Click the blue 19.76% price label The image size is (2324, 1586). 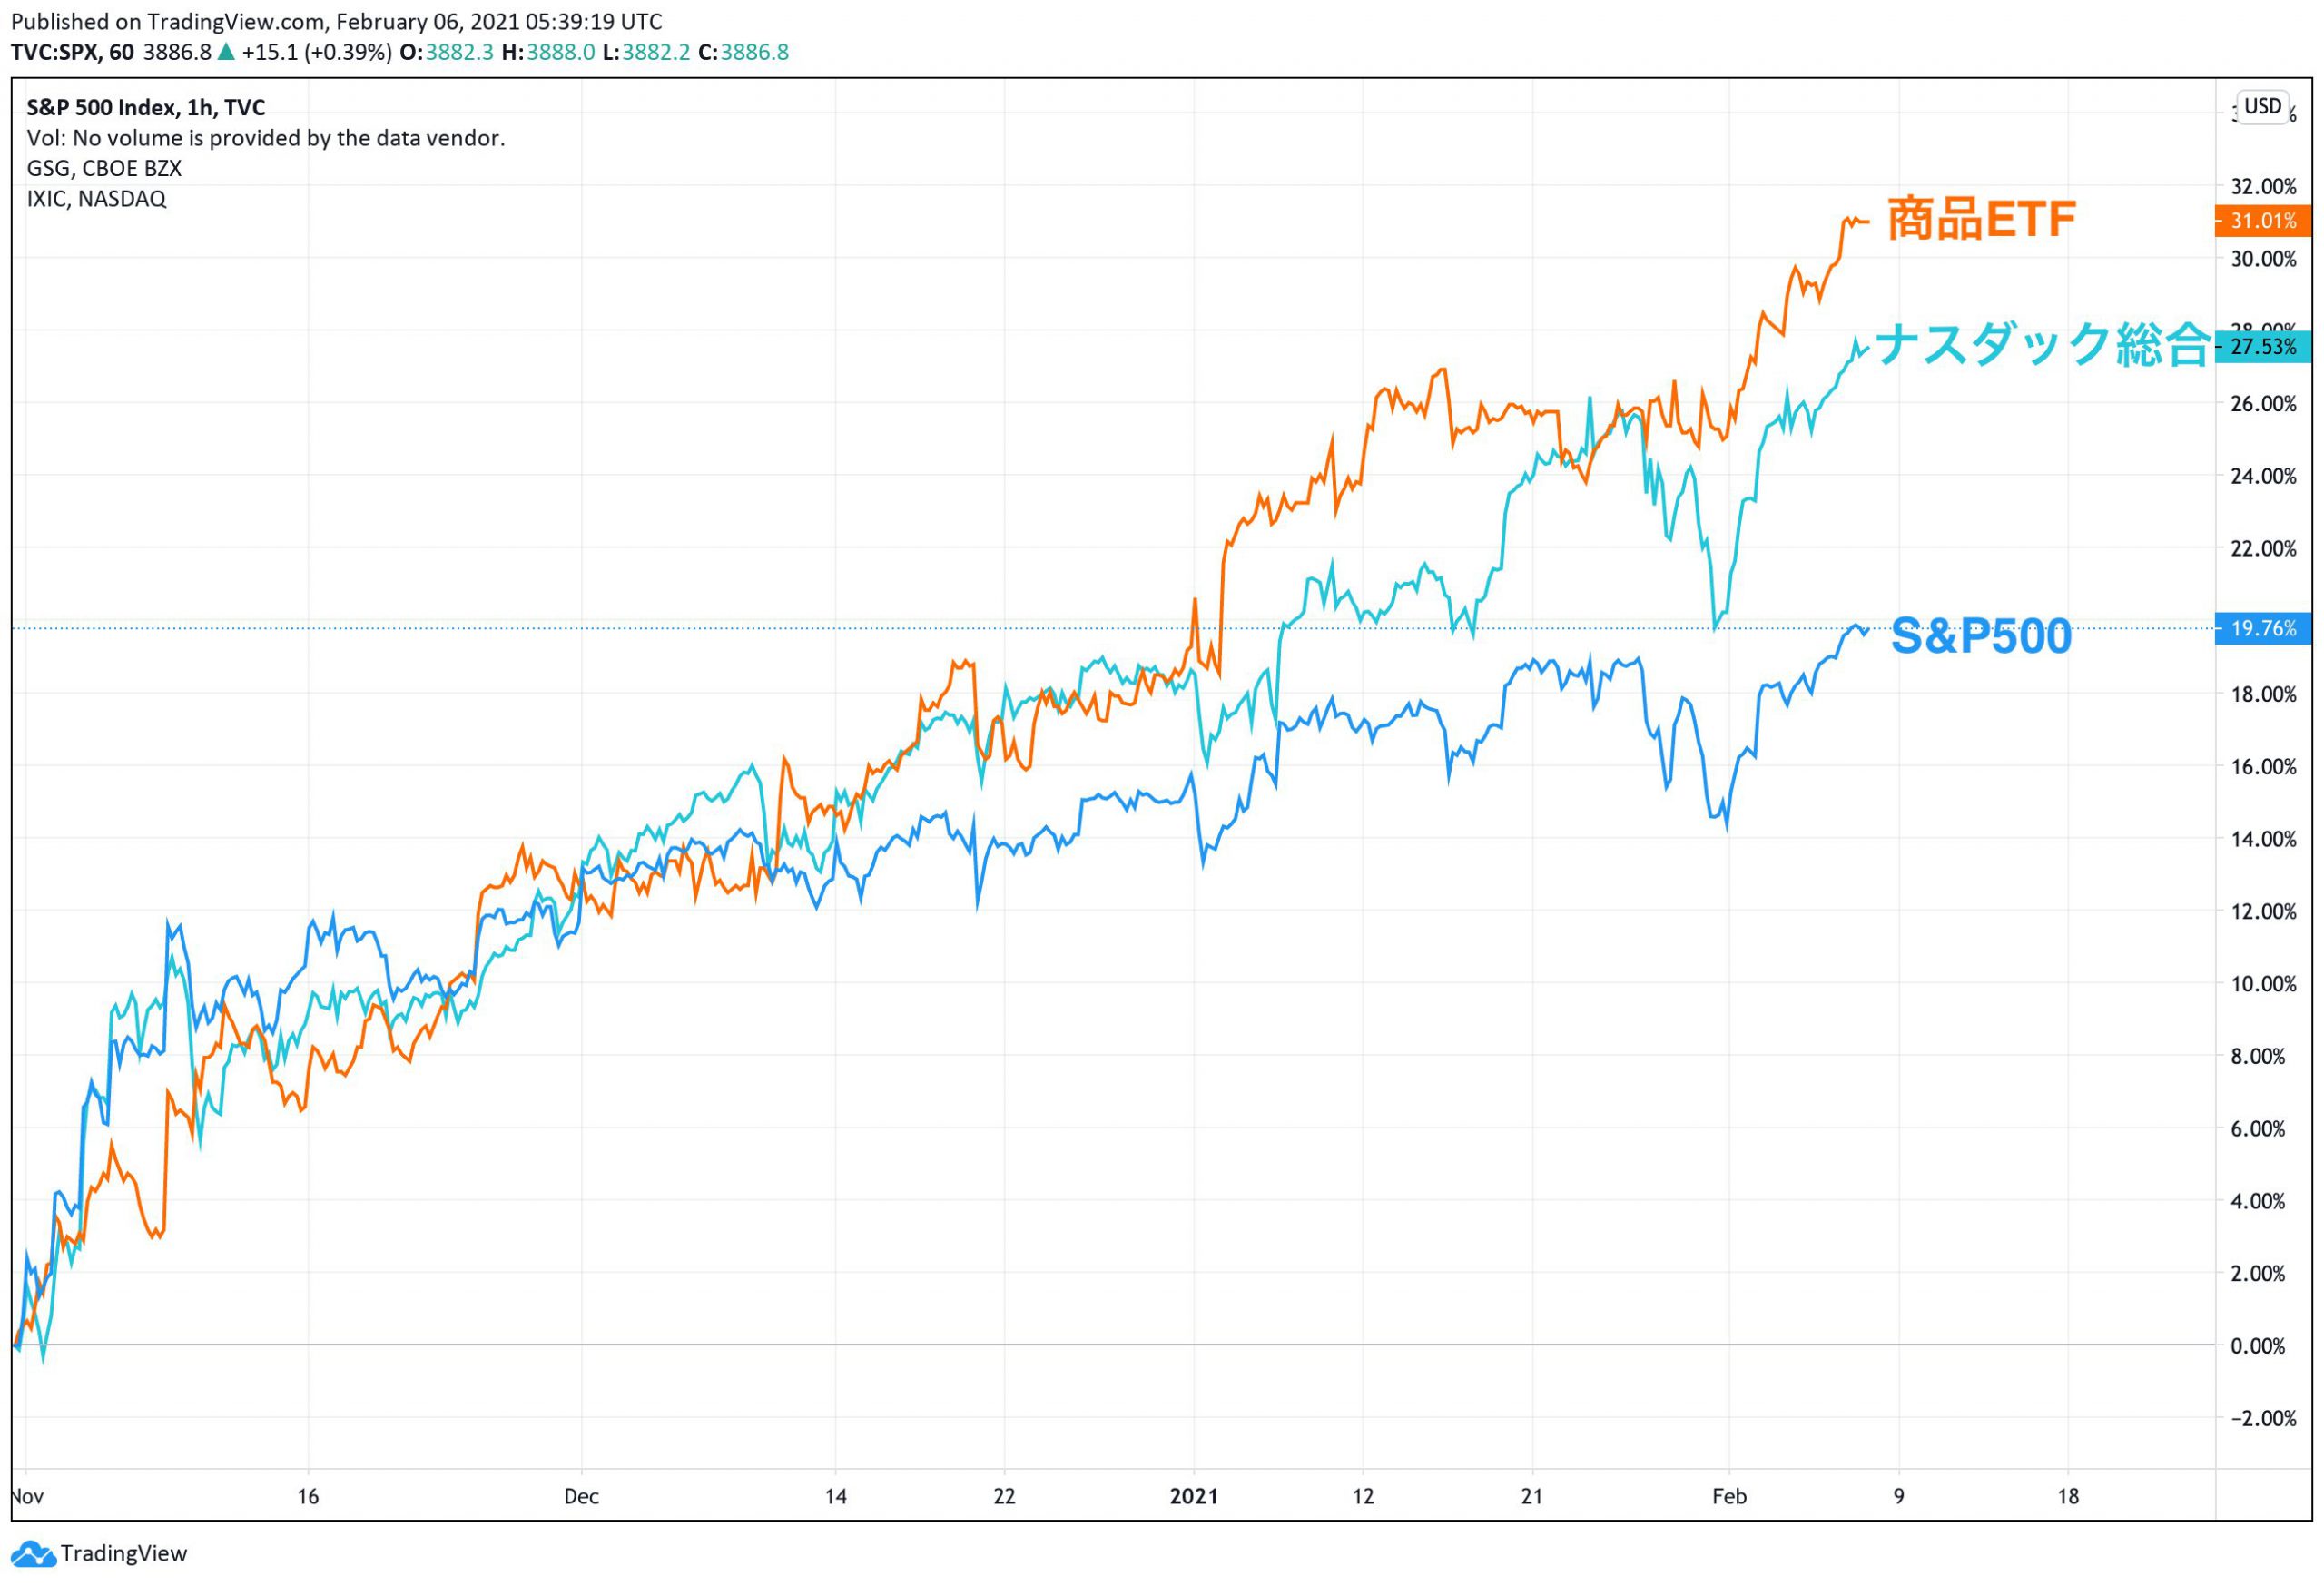(x=2263, y=629)
